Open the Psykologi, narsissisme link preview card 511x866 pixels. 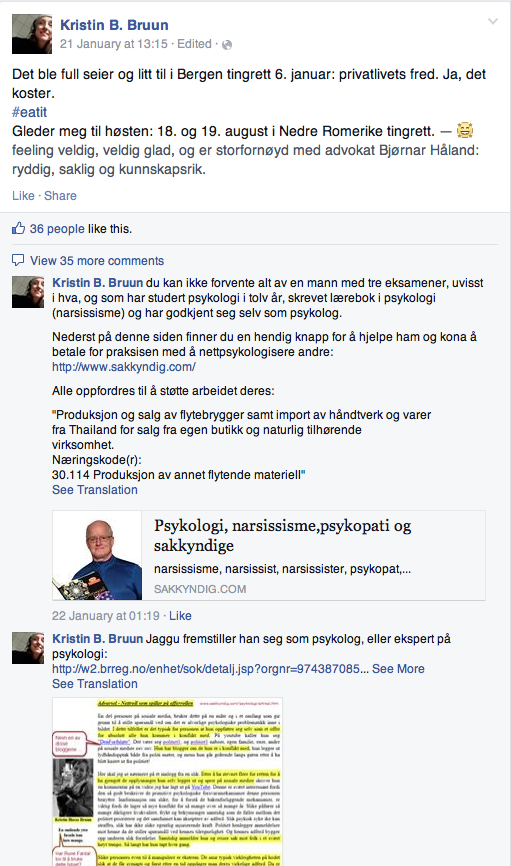click(x=268, y=555)
